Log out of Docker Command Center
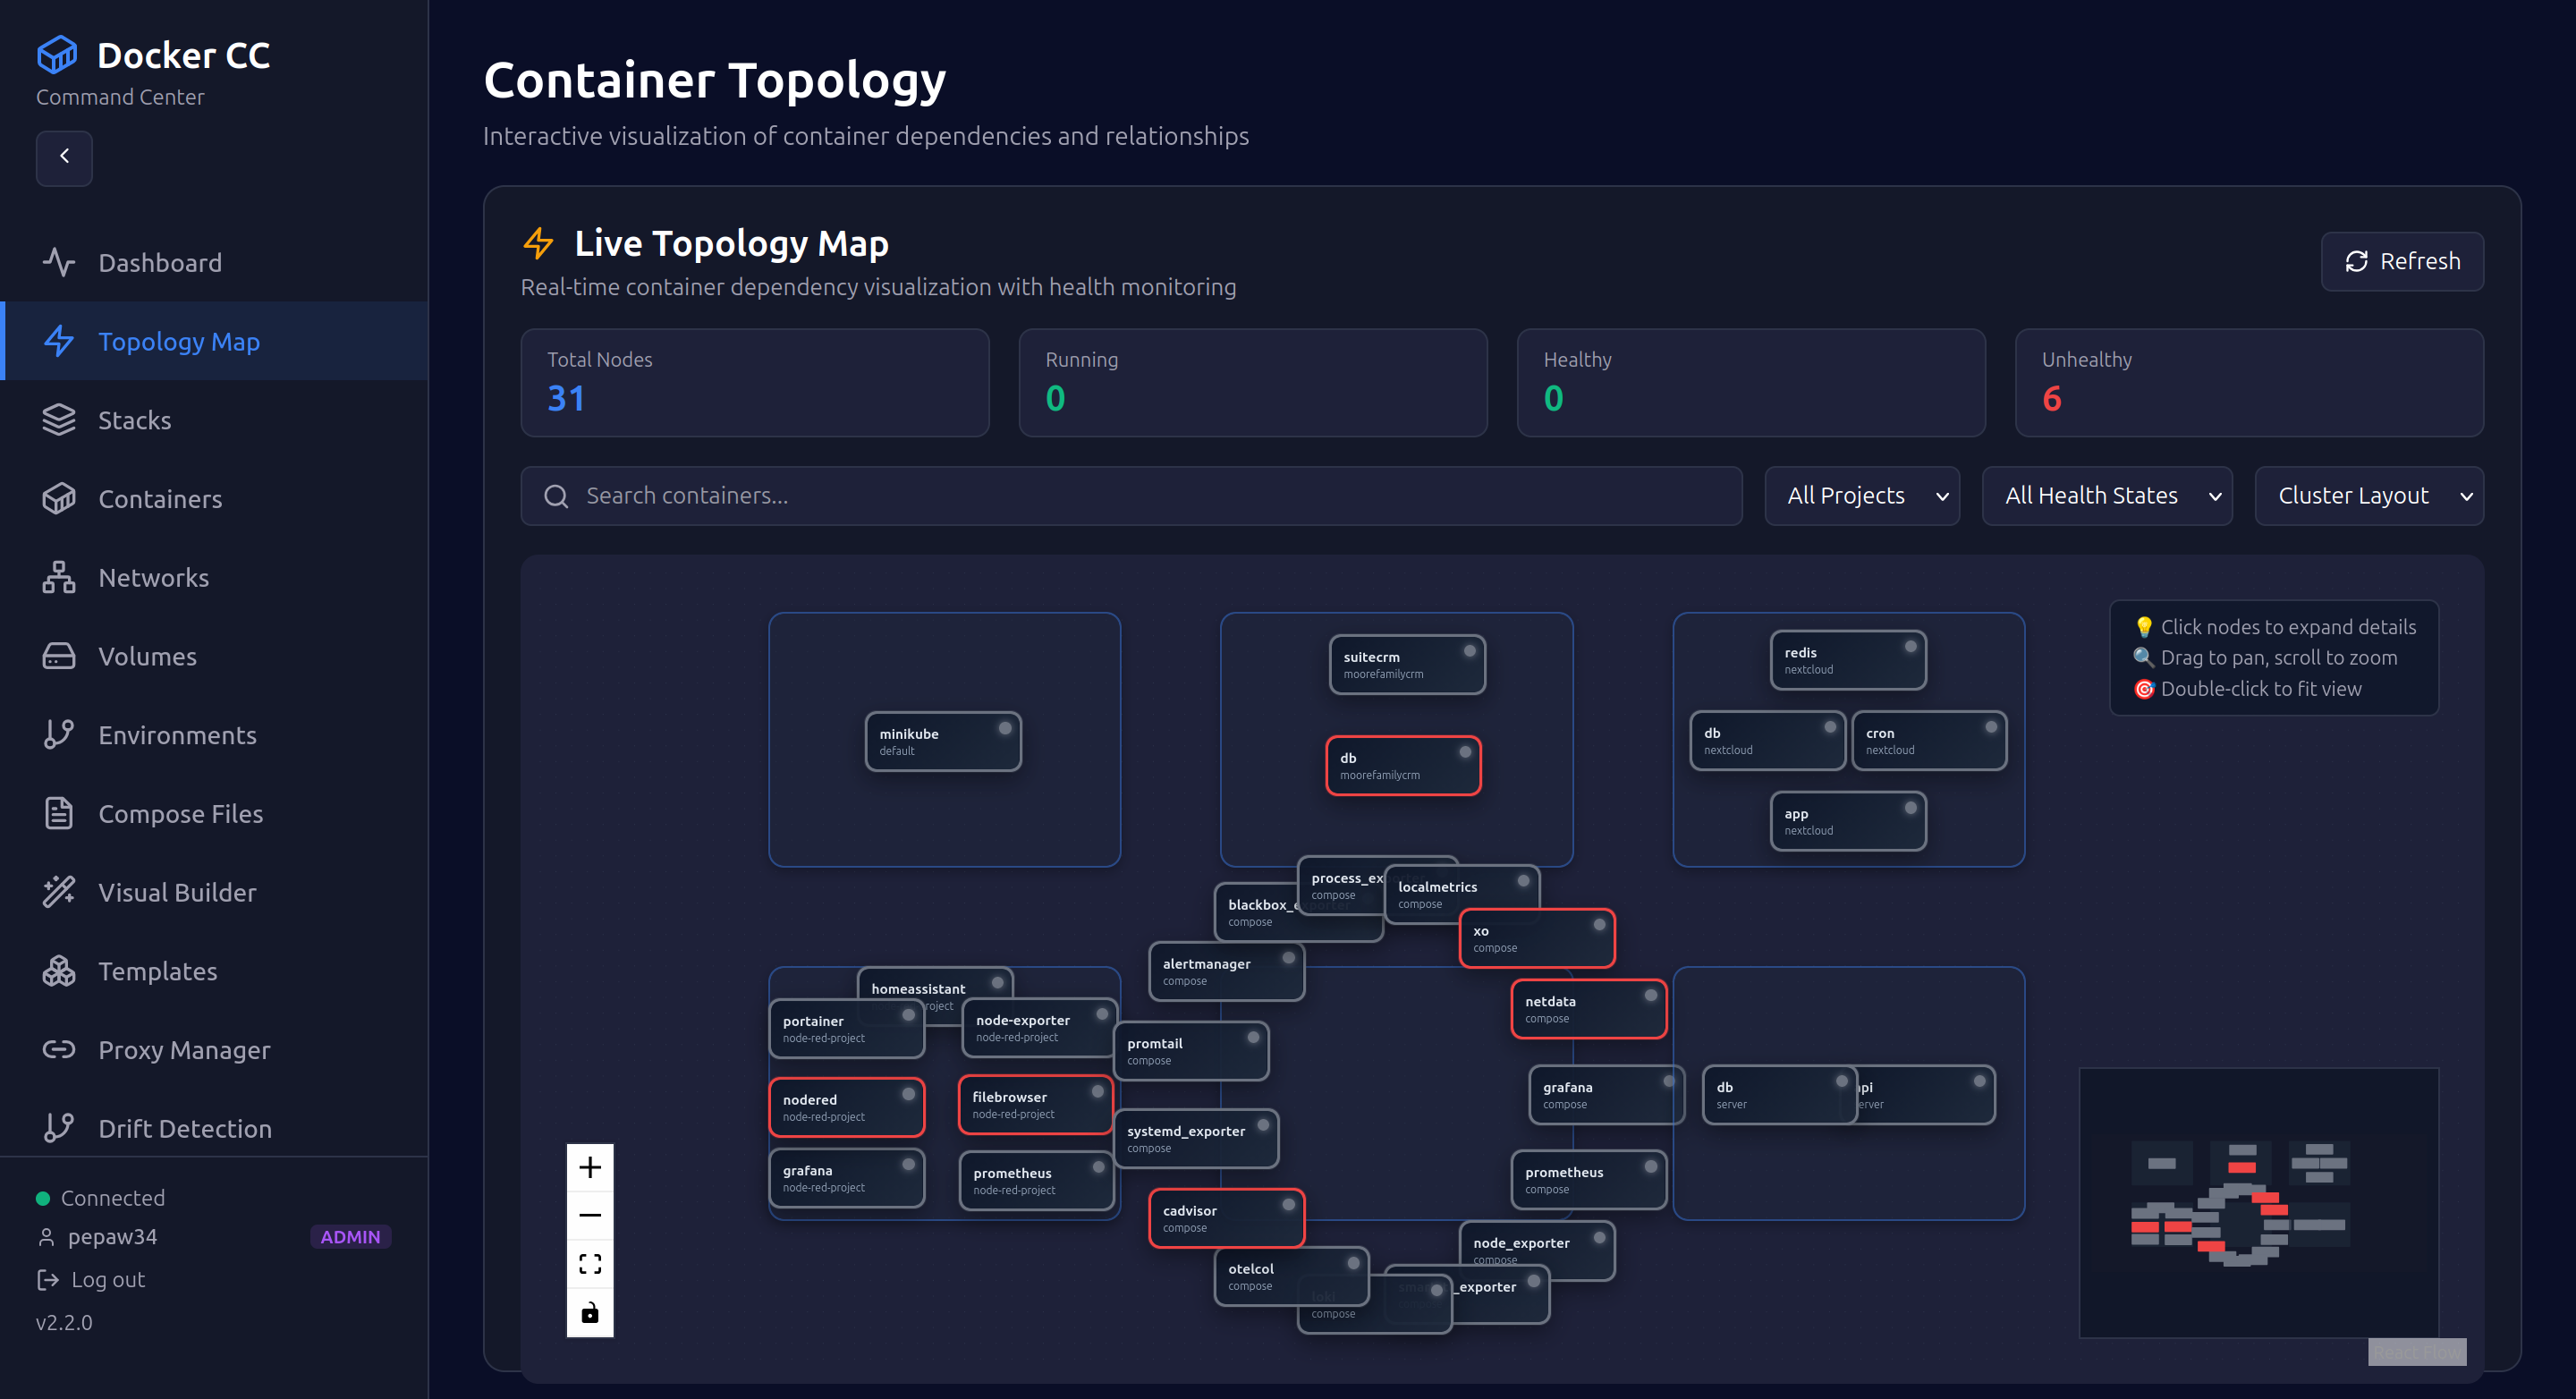This screenshot has height=1399, width=2576. click(106, 1279)
